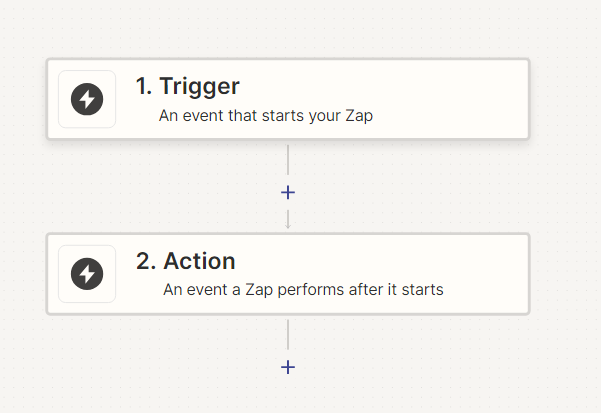
Task: Open the "1. Trigger" step heading
Action: pyautogui.click(x=188, y=86)
